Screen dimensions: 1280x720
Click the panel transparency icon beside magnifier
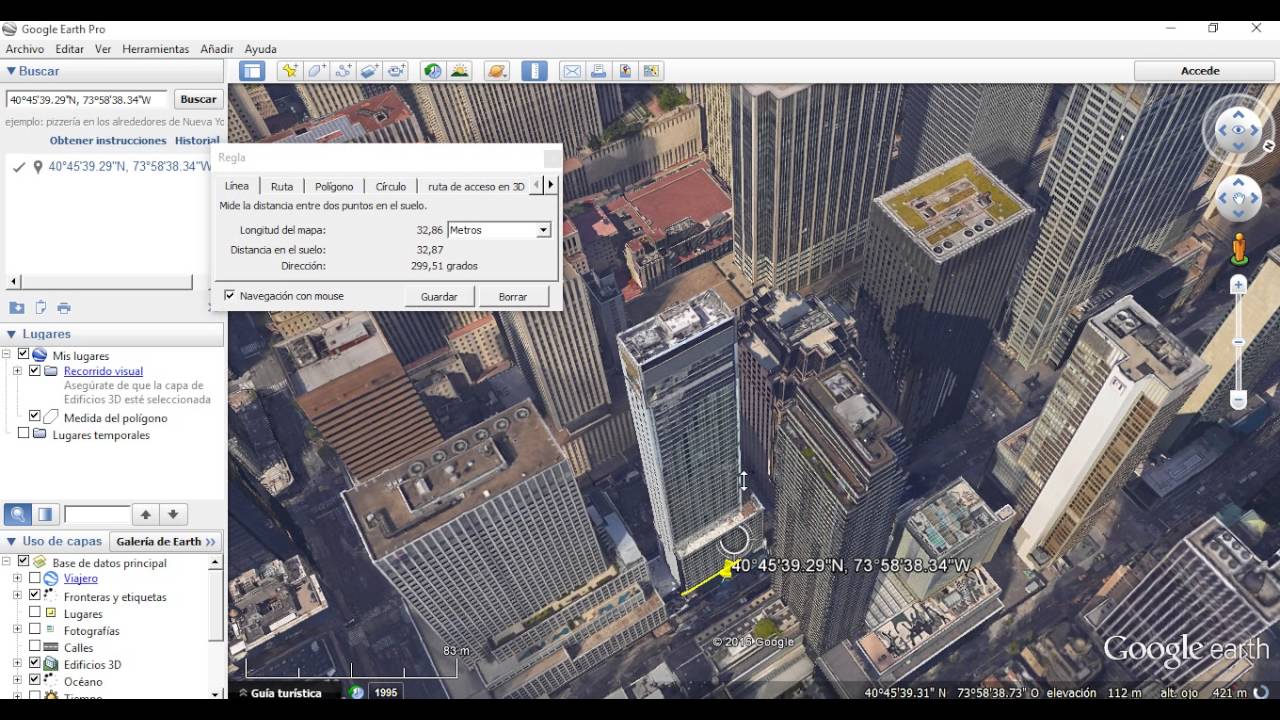click(45, 514)
